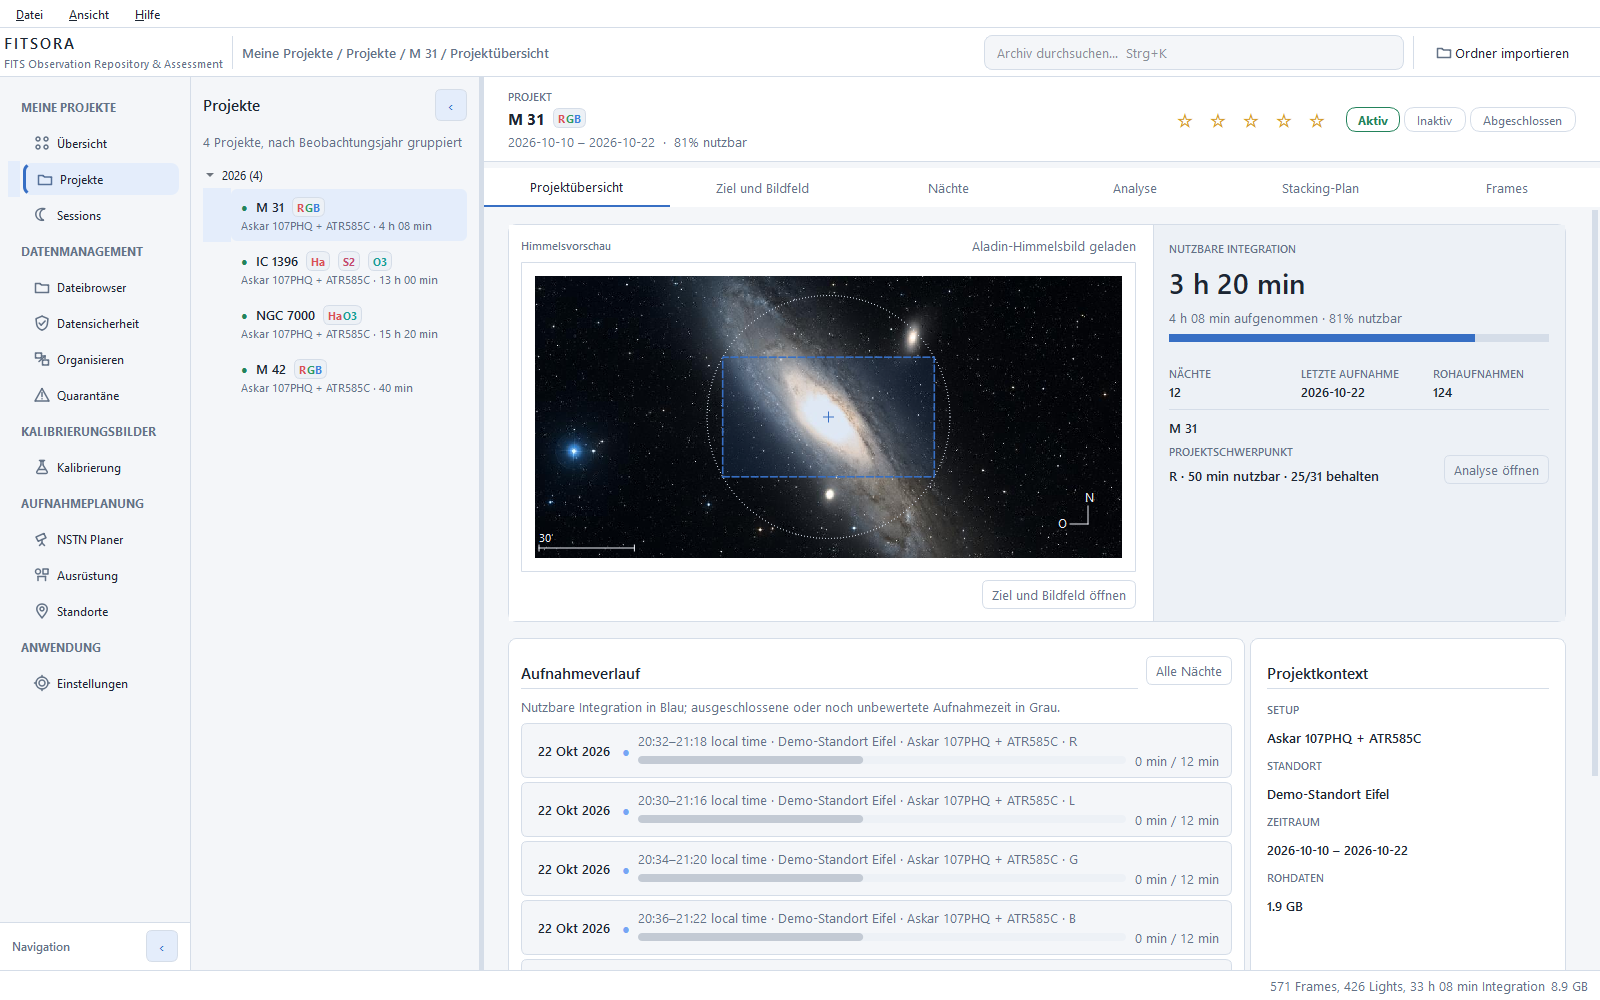The image size is (1600, 1000).
Task: Switch to the Frames tab
Action: [1506, 188]
